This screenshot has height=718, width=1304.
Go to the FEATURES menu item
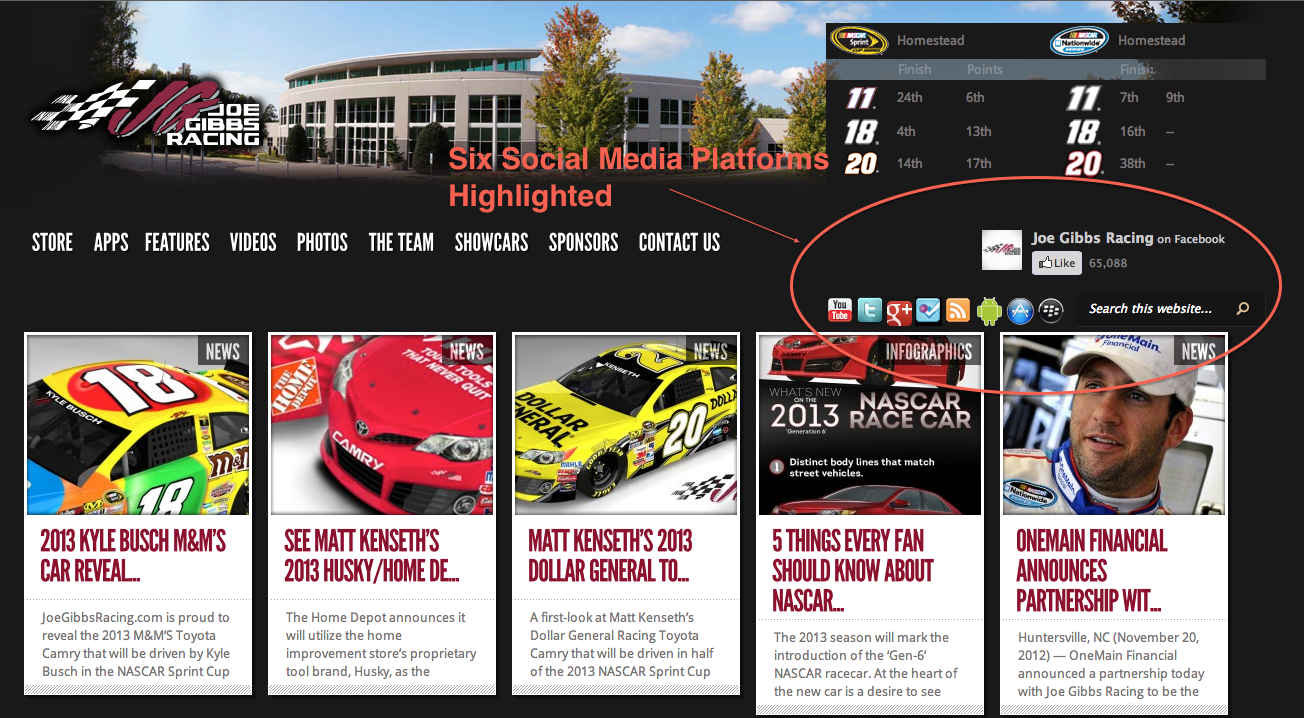177,242
